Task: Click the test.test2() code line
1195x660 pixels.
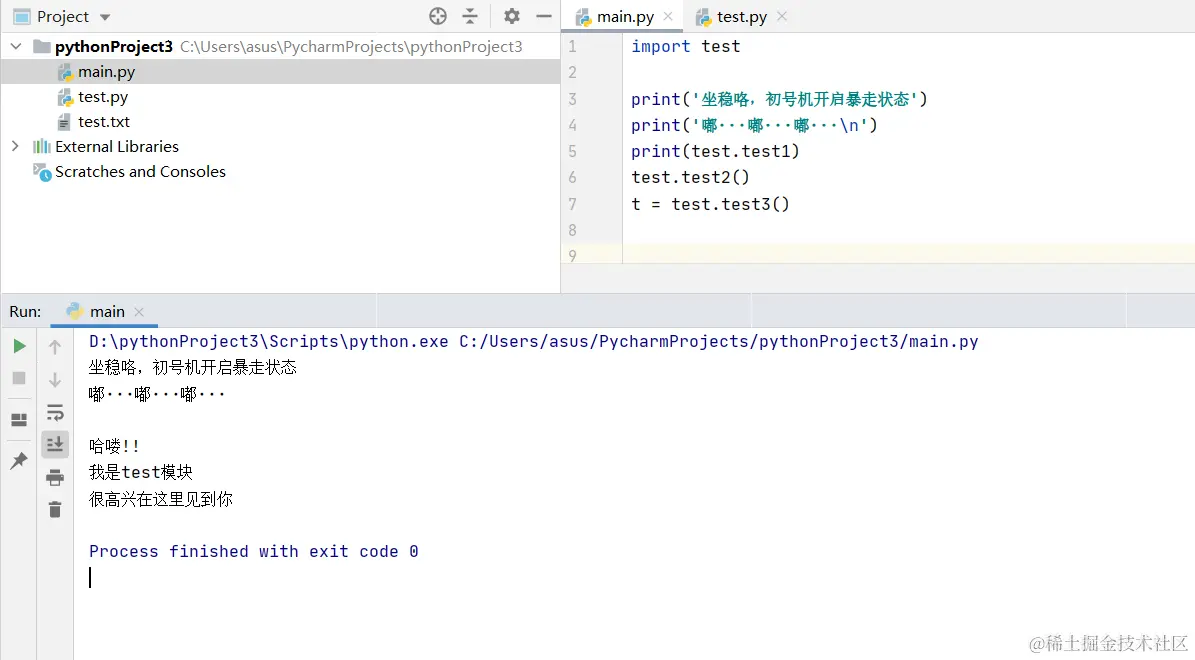Action: tap(690, 177)
